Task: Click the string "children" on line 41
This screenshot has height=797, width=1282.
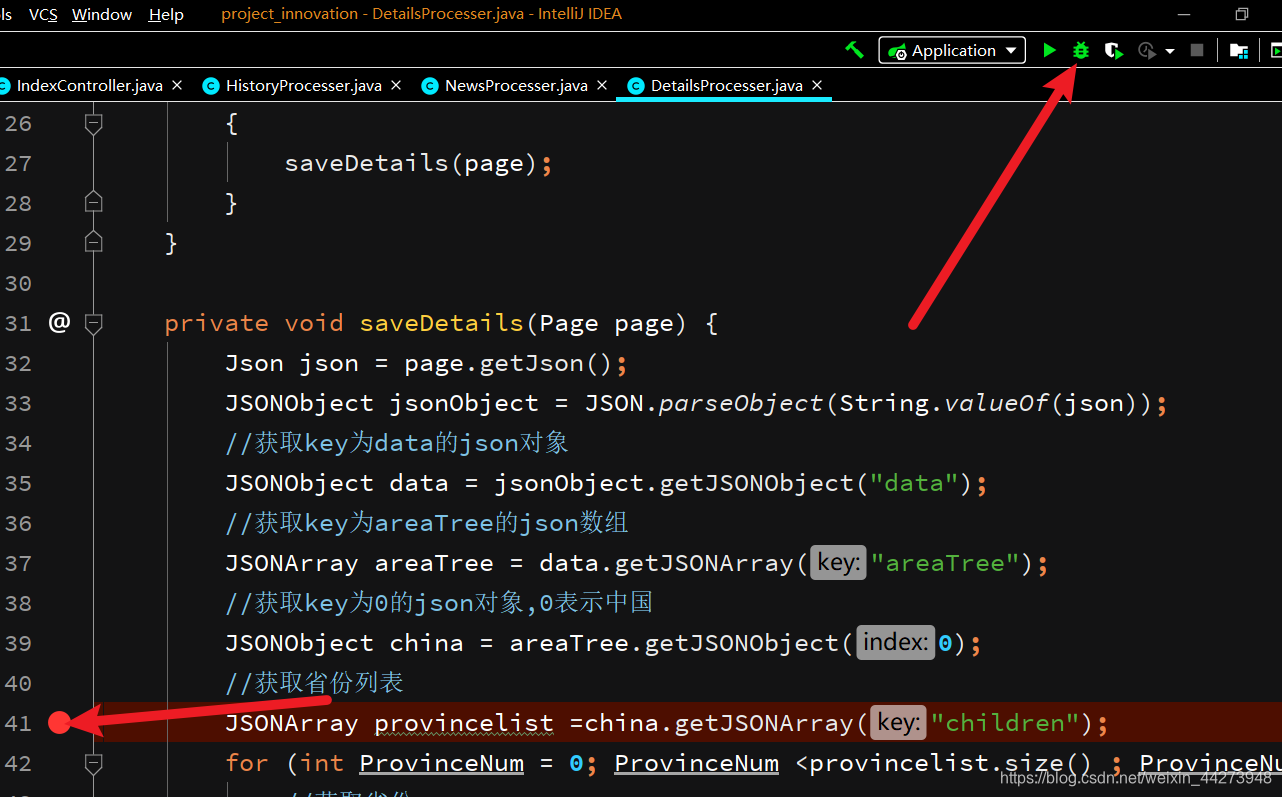Action: click(1005, 723)
